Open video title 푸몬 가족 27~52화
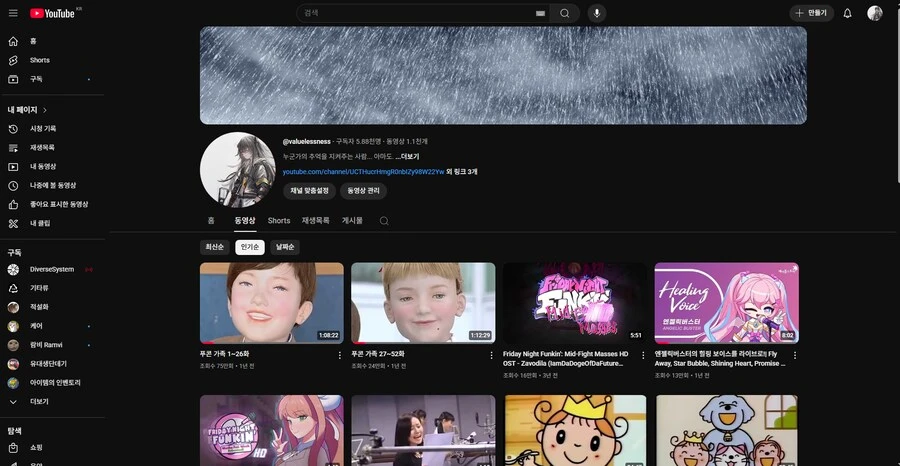 (378, 355)
